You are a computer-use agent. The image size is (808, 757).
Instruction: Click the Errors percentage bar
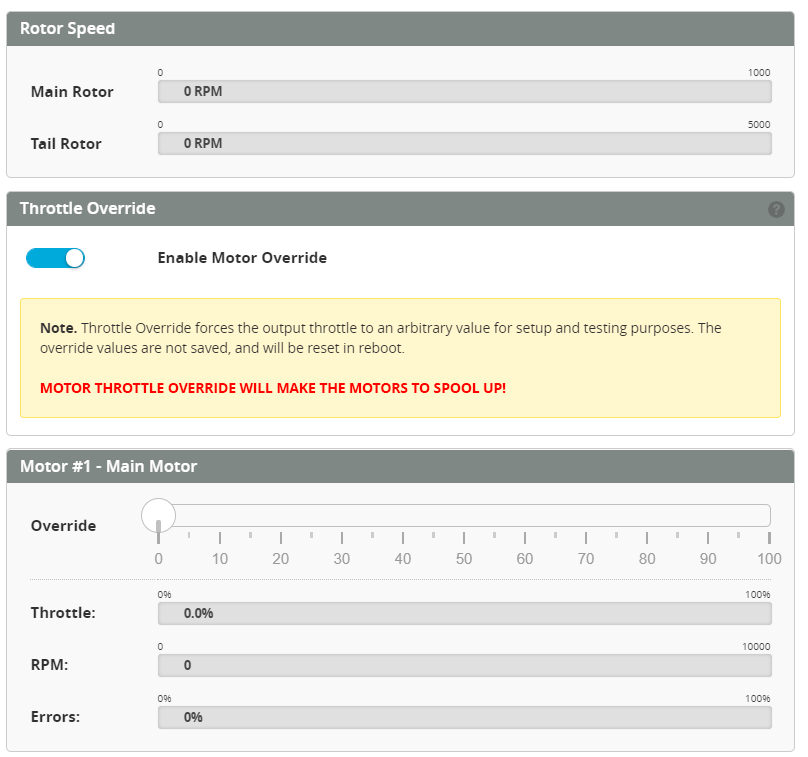click(464, 717)
